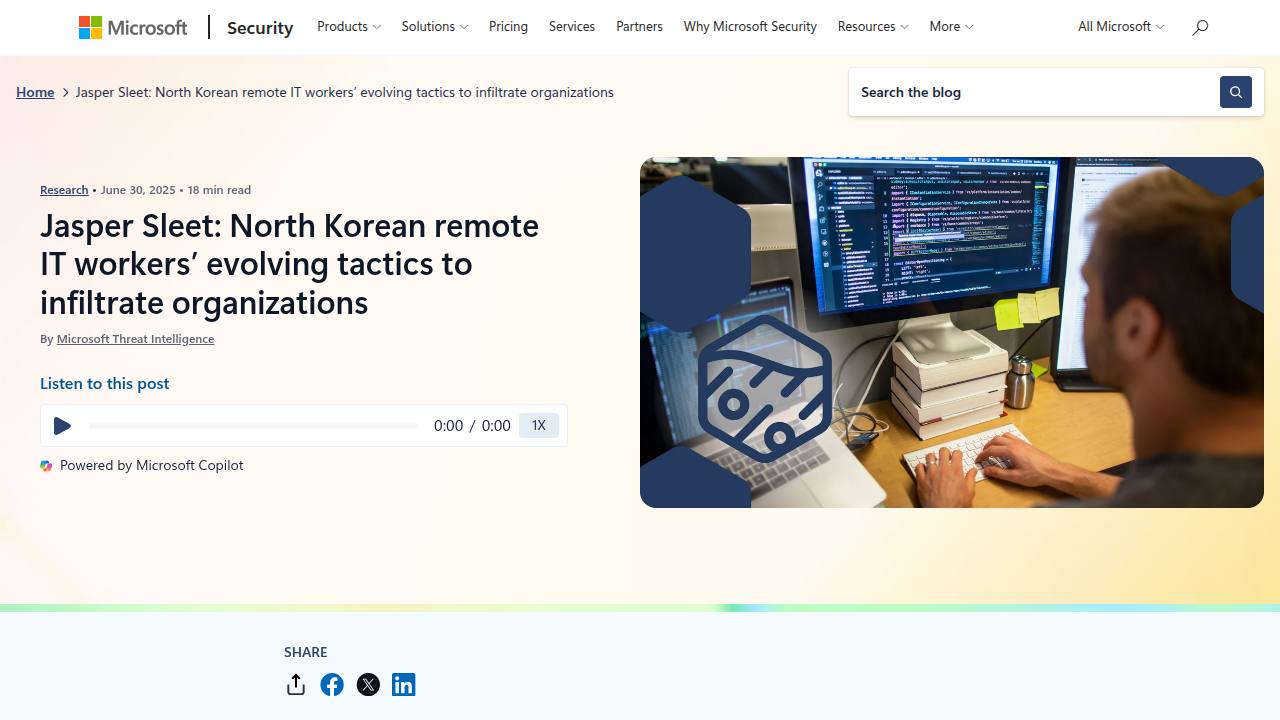Open the Services menu item
The width and height of the screenshot is (1280, 720).
(x=572, y=27)
